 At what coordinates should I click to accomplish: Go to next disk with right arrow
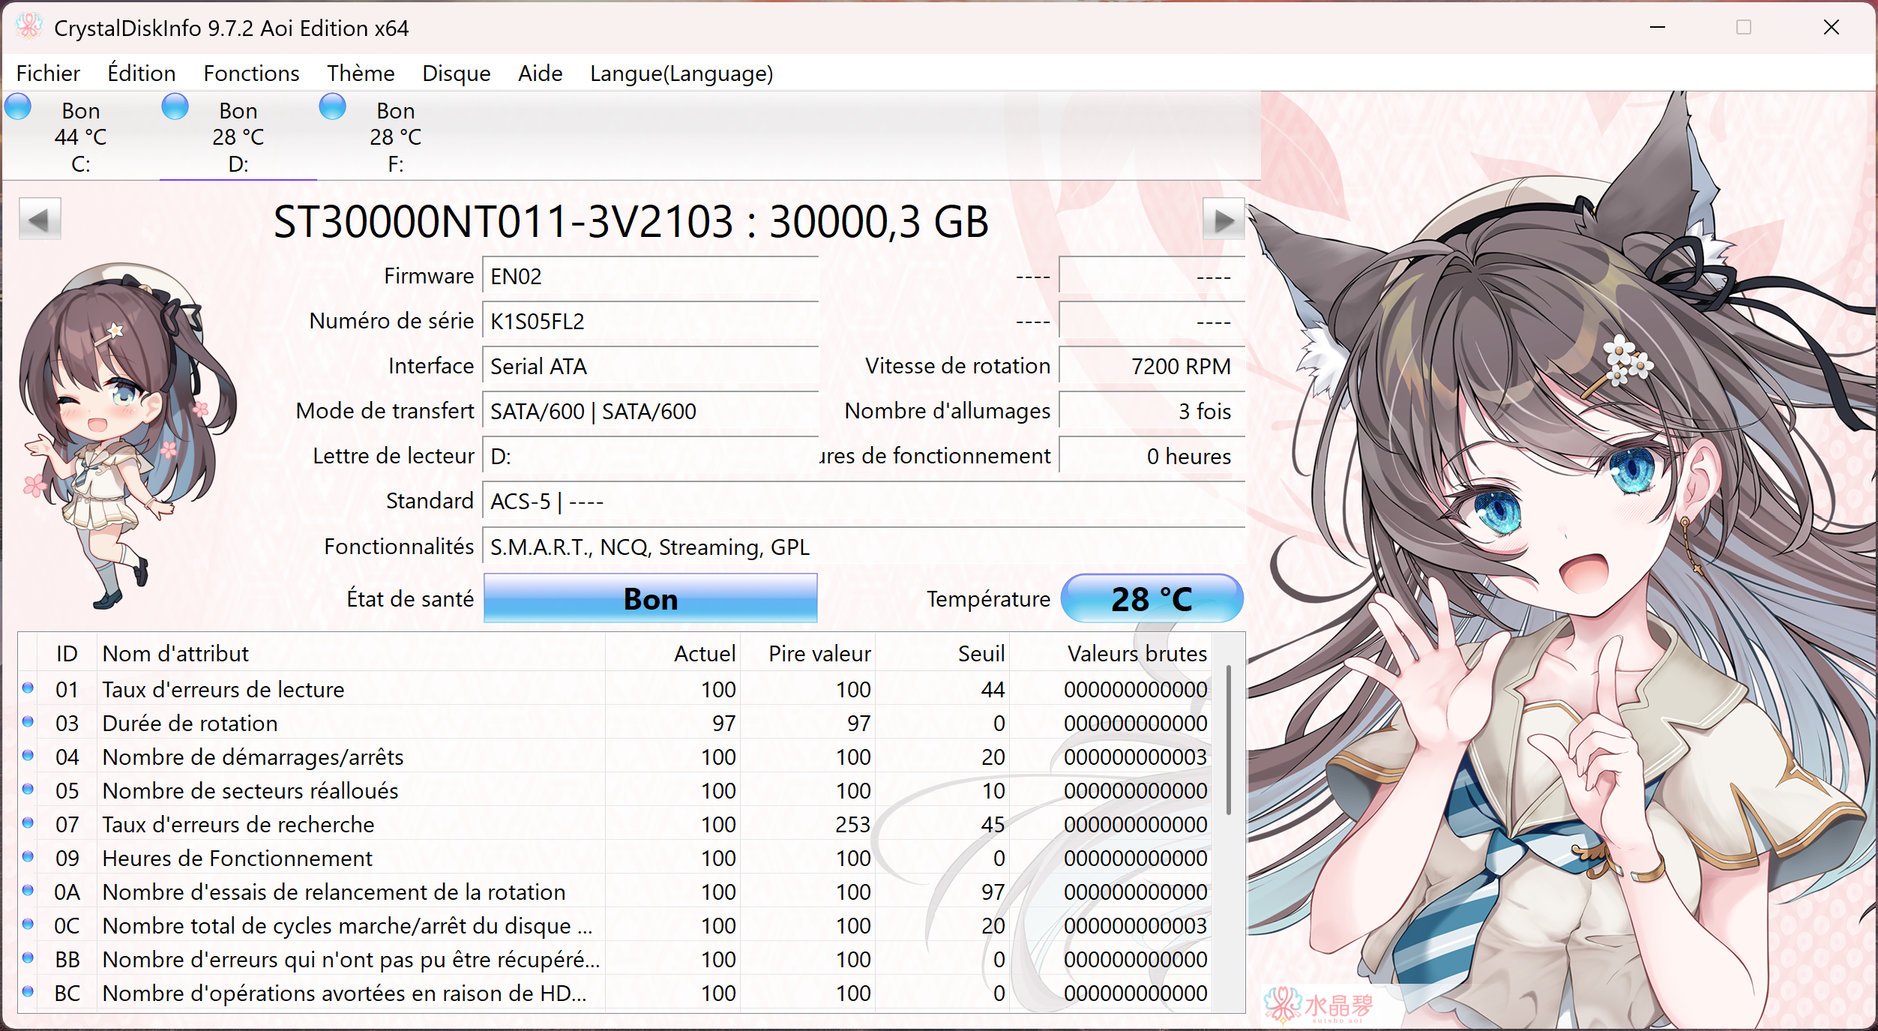pyautogui.click(x=1223, y=219)
